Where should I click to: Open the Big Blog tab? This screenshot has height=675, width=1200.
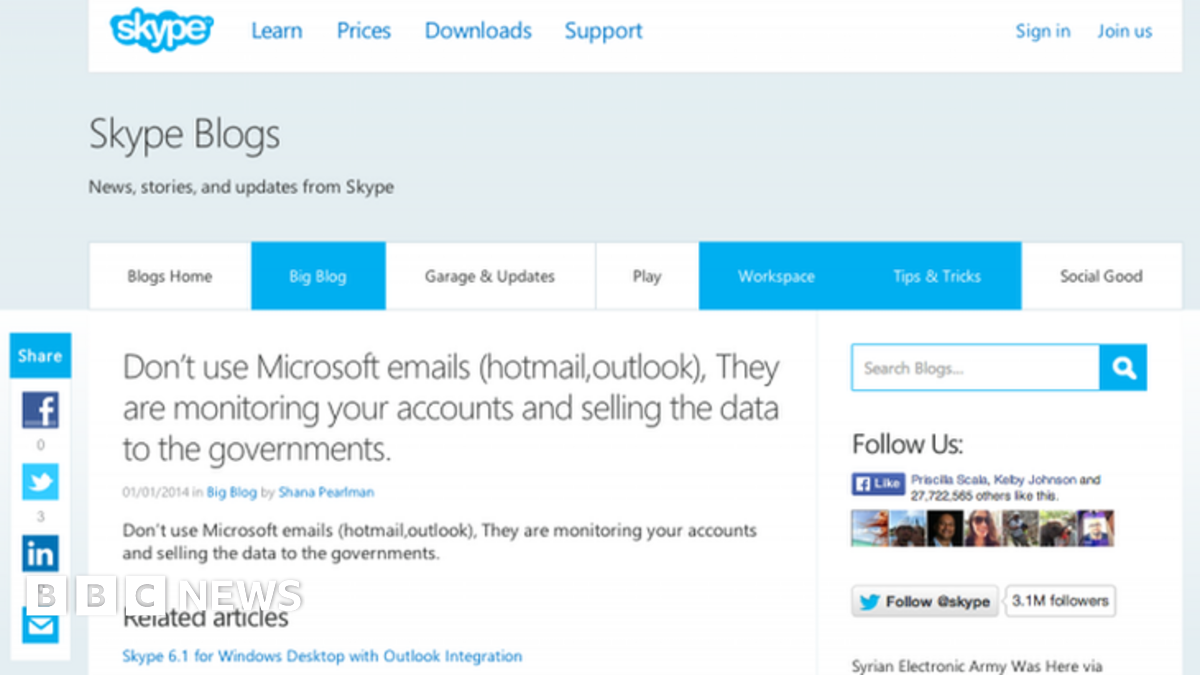(x=318, y=276)
